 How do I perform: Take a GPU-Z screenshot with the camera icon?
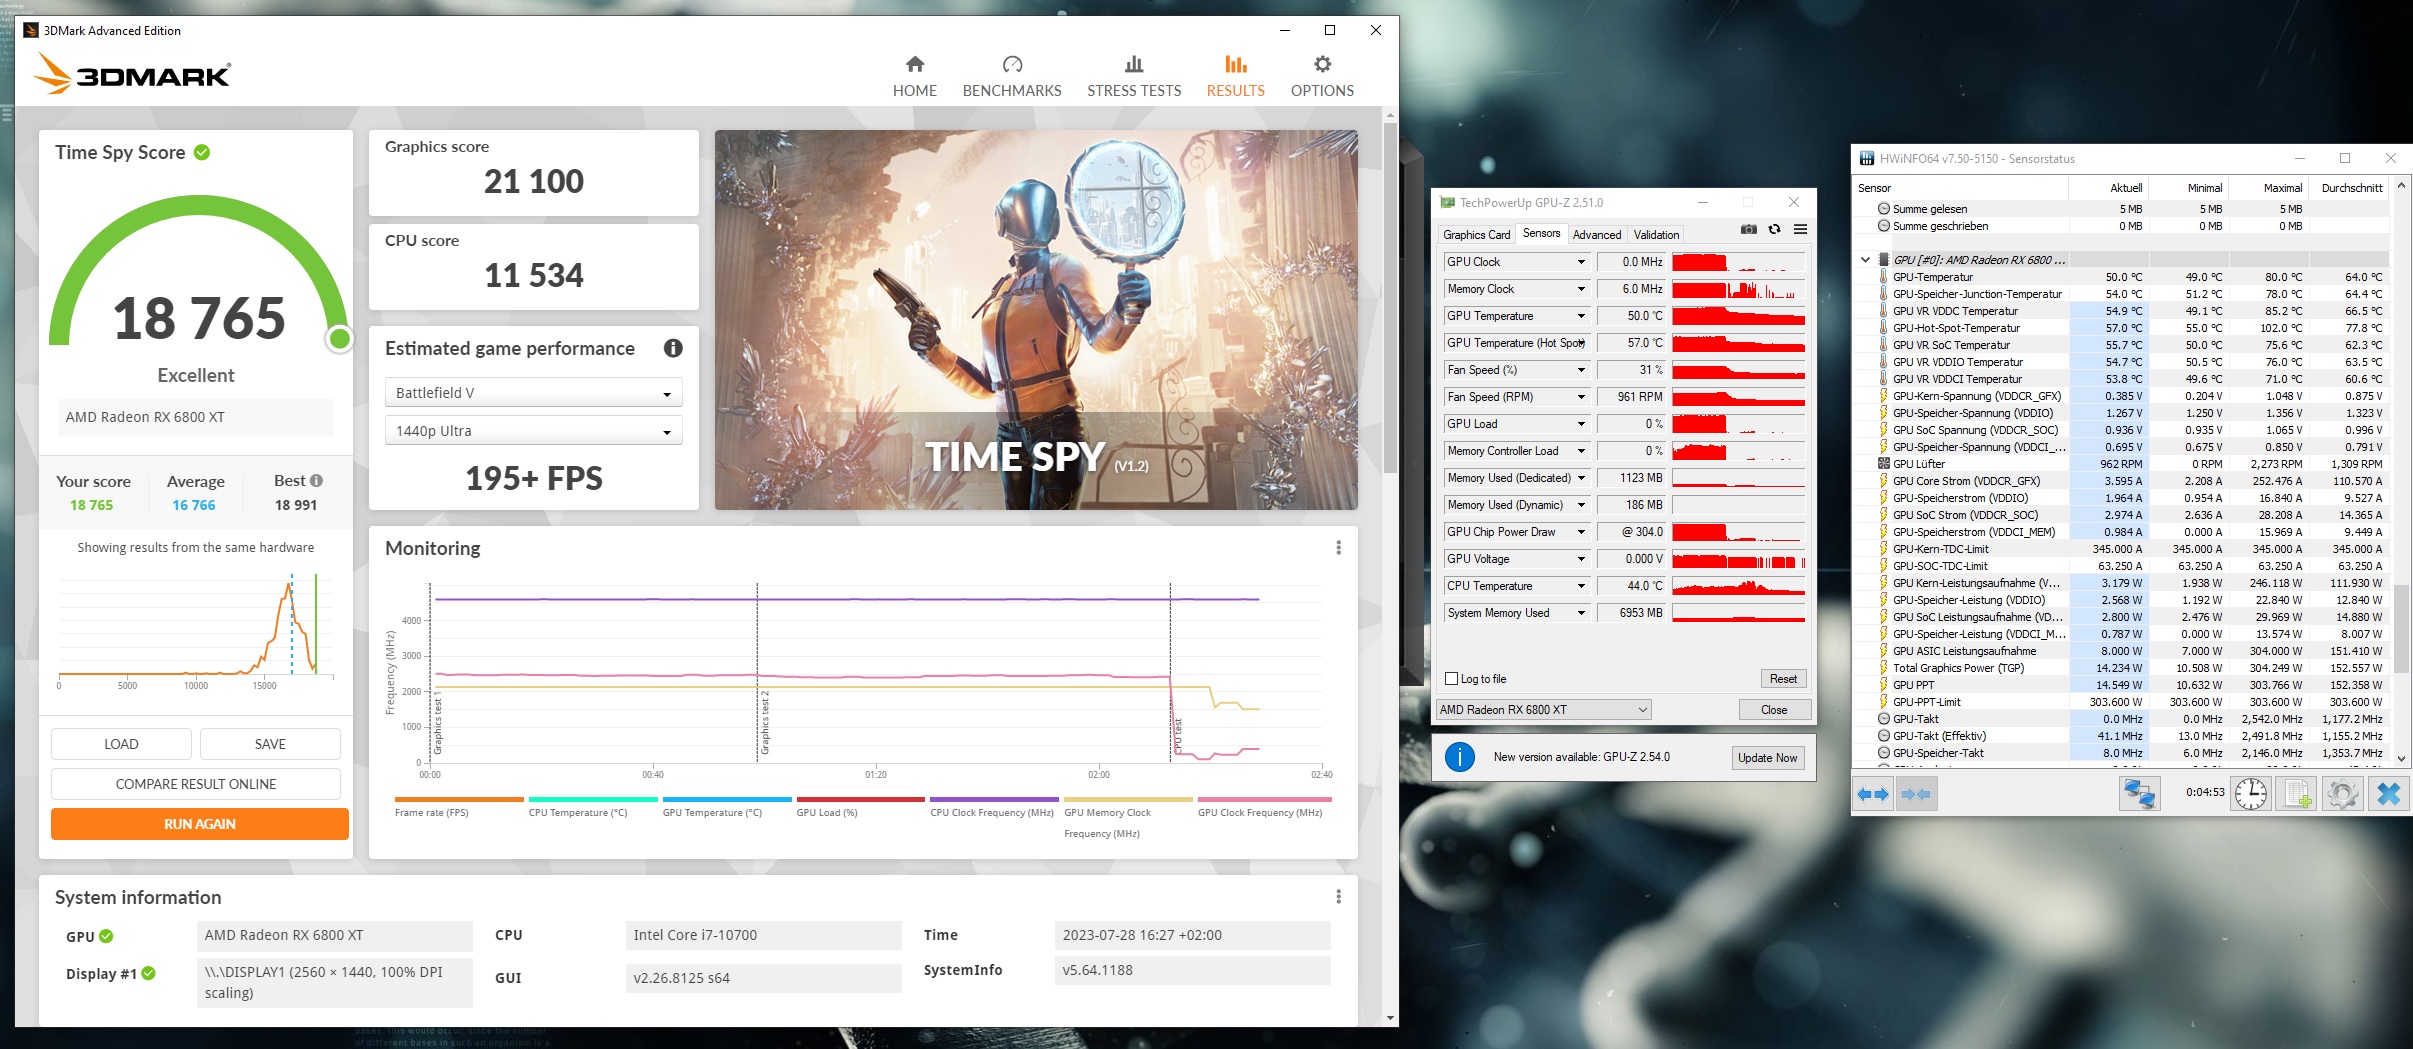point(1748,229)
